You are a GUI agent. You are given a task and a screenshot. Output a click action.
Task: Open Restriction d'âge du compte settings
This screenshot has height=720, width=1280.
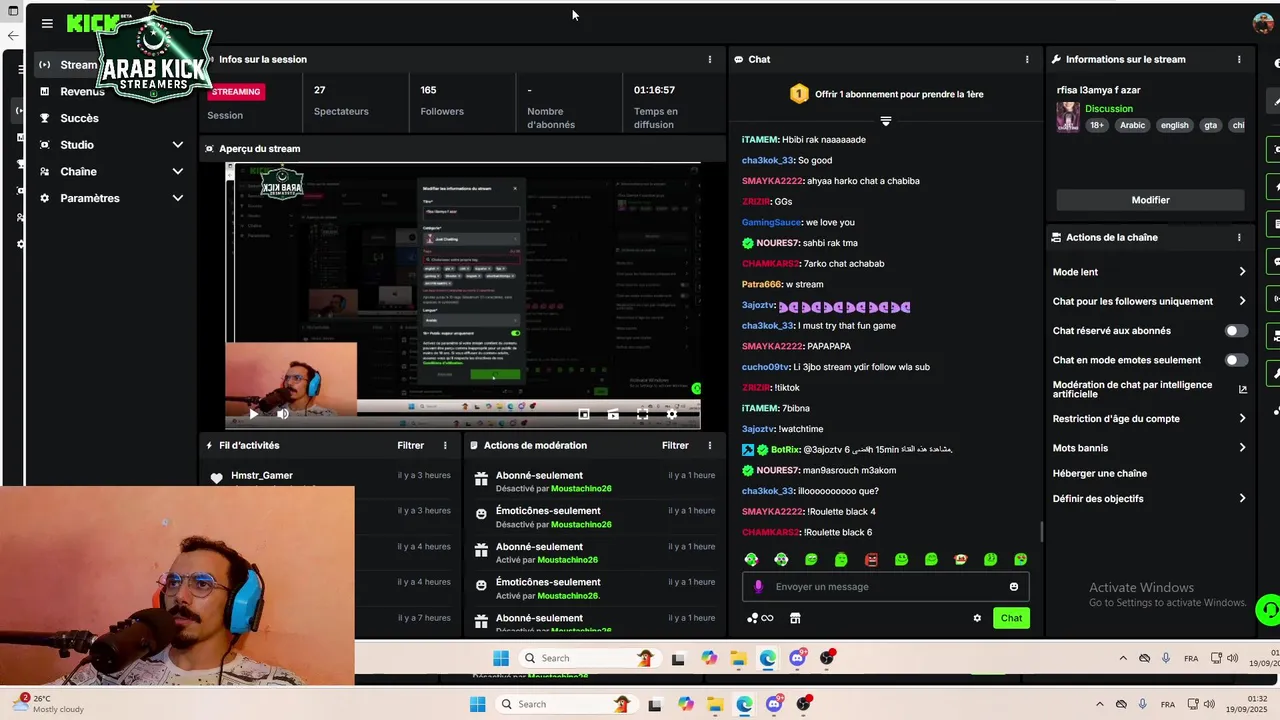point(1150,419)
